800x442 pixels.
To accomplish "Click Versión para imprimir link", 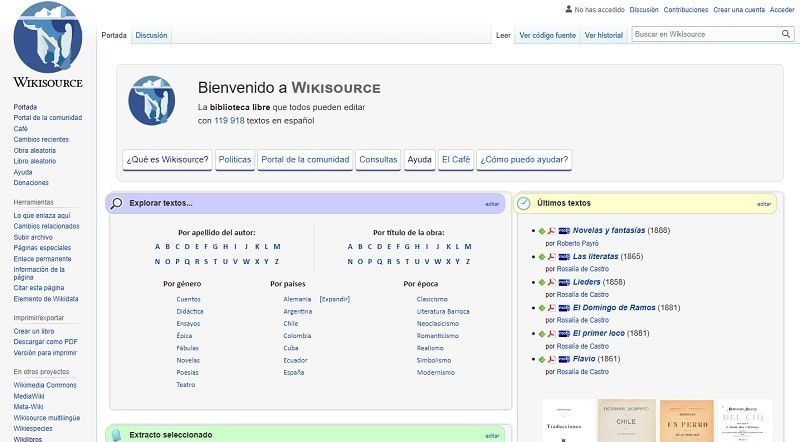I will tap(45, 353).
